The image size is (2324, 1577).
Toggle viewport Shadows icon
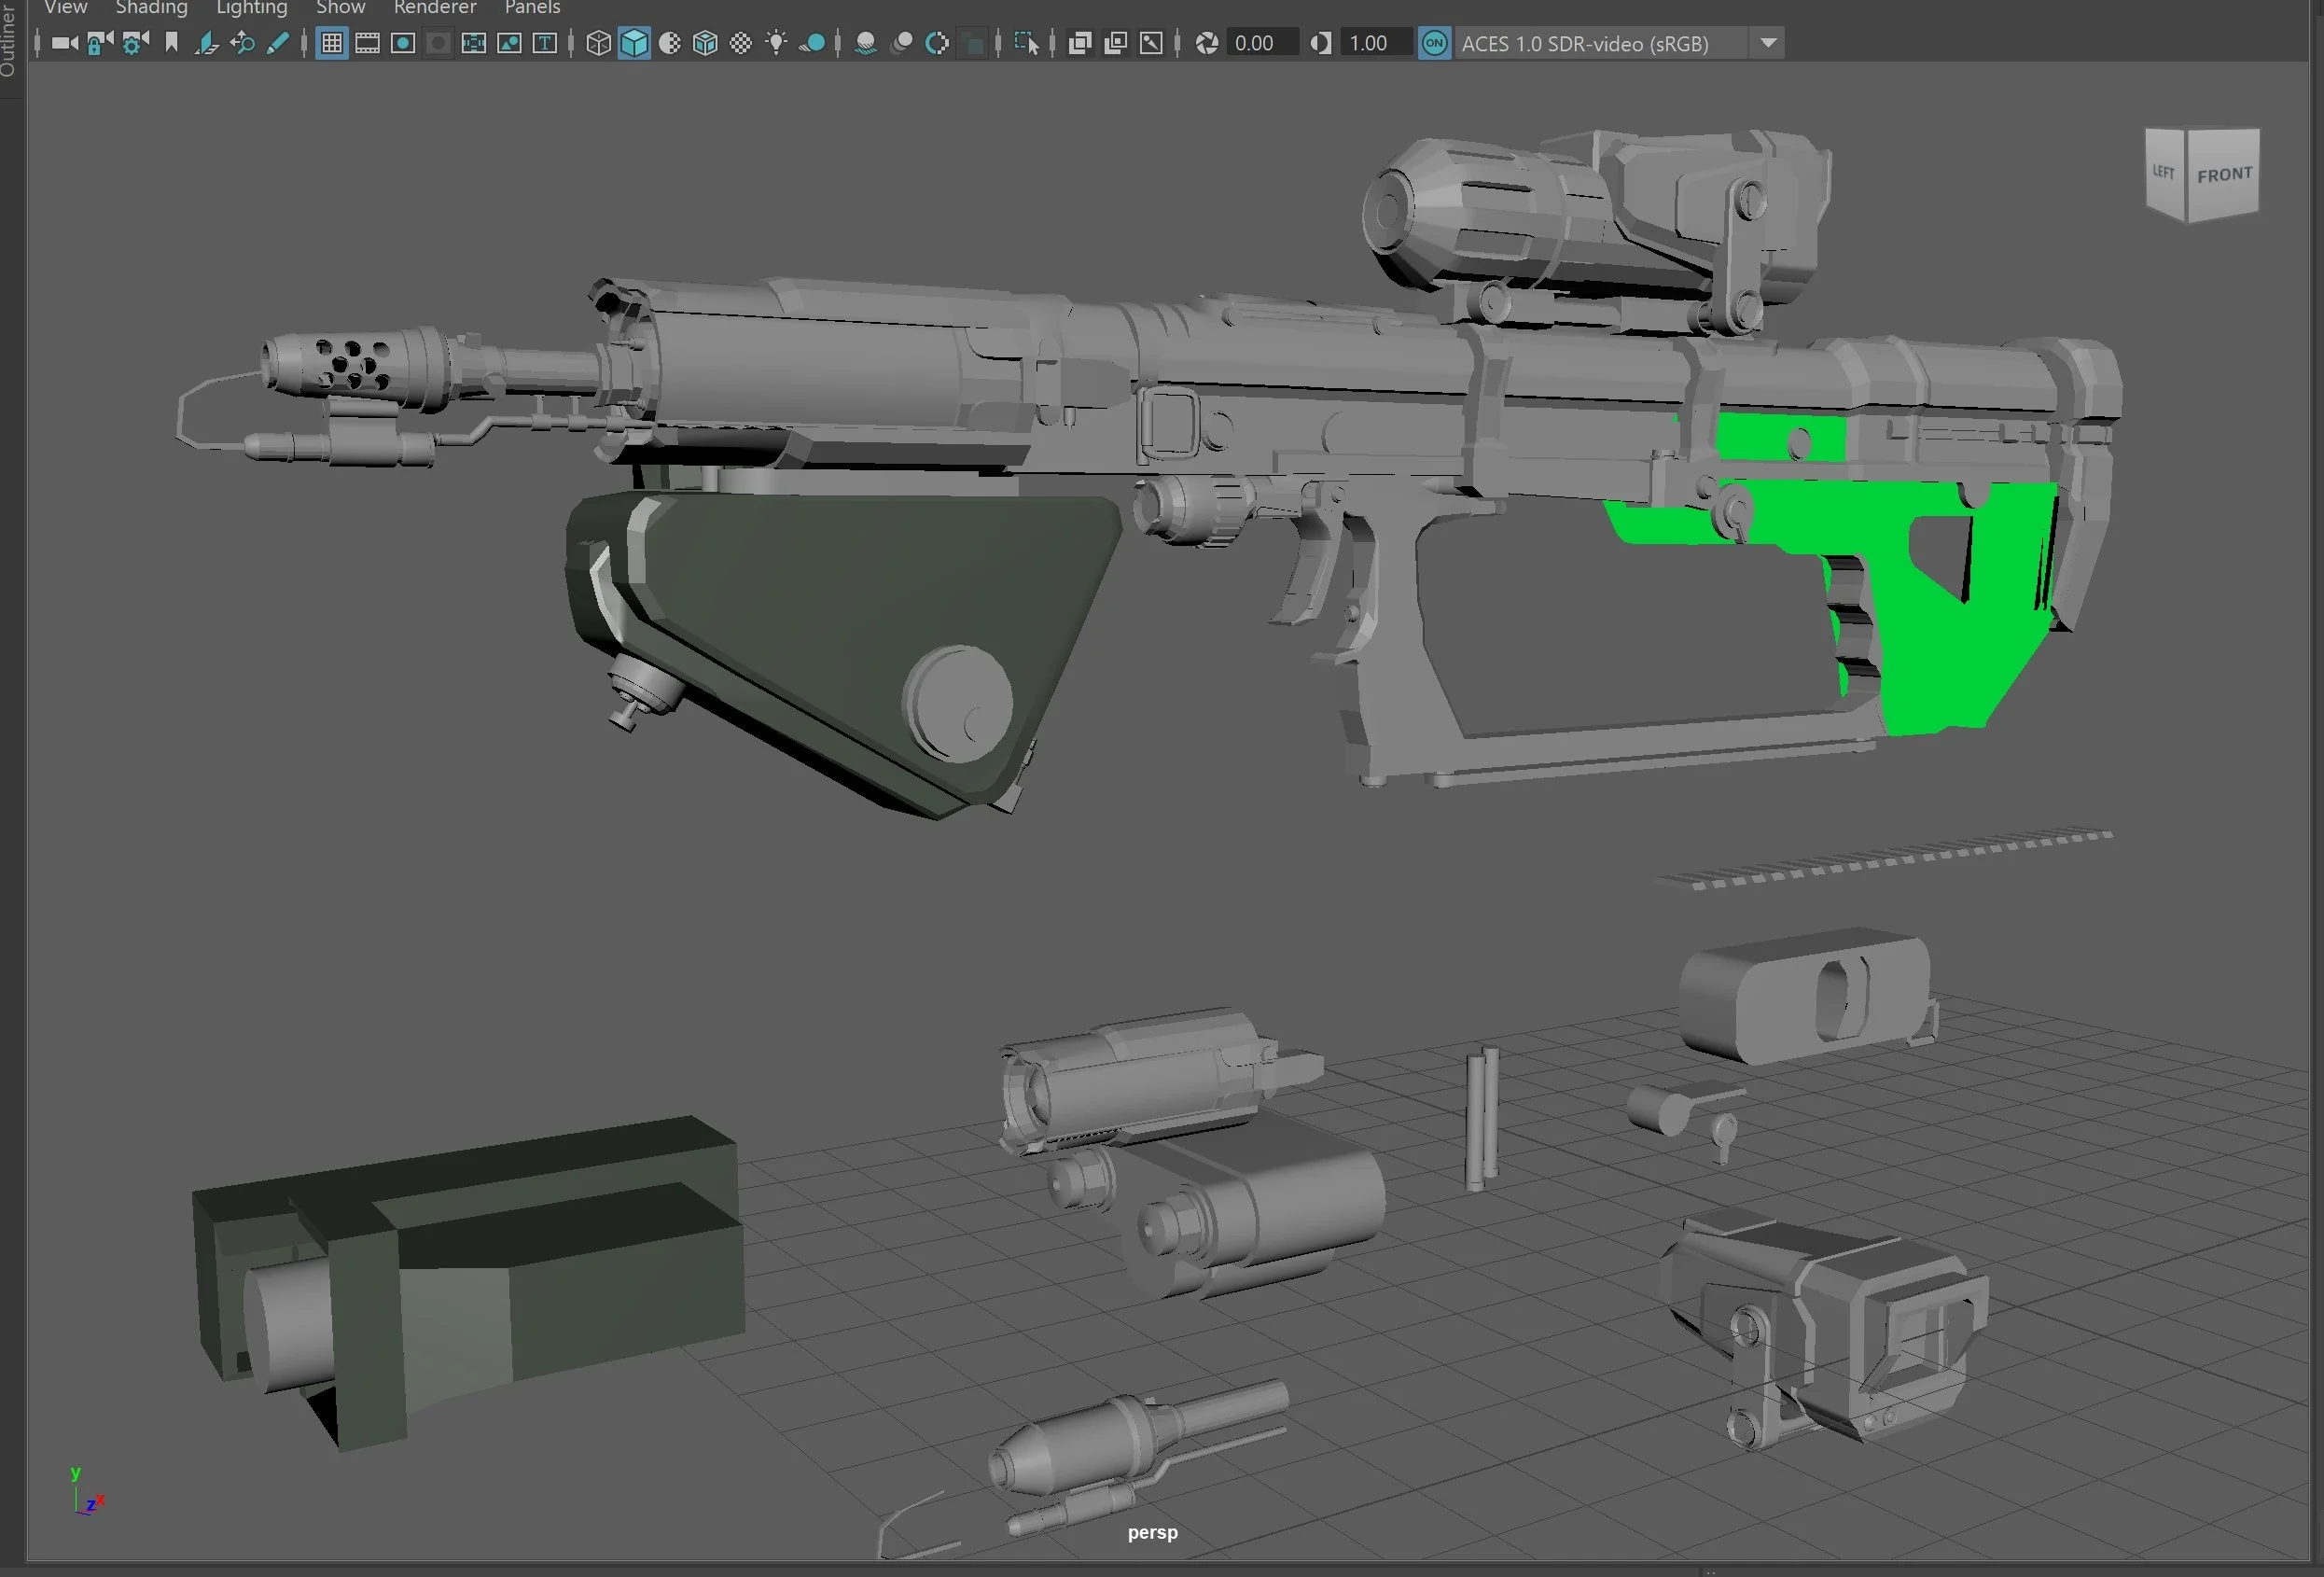812,43
